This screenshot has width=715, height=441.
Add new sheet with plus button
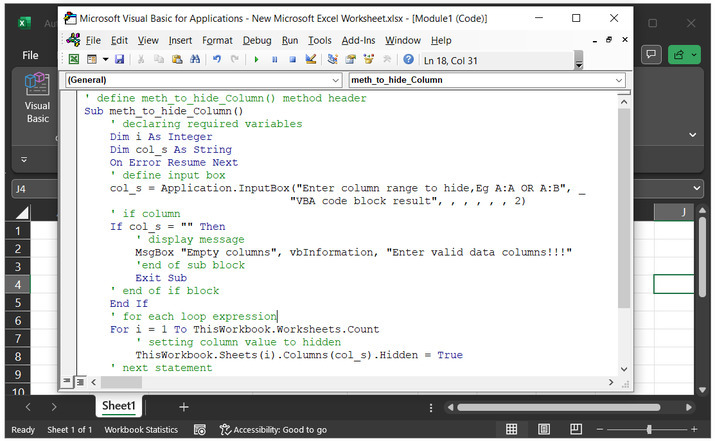(184, 407)
